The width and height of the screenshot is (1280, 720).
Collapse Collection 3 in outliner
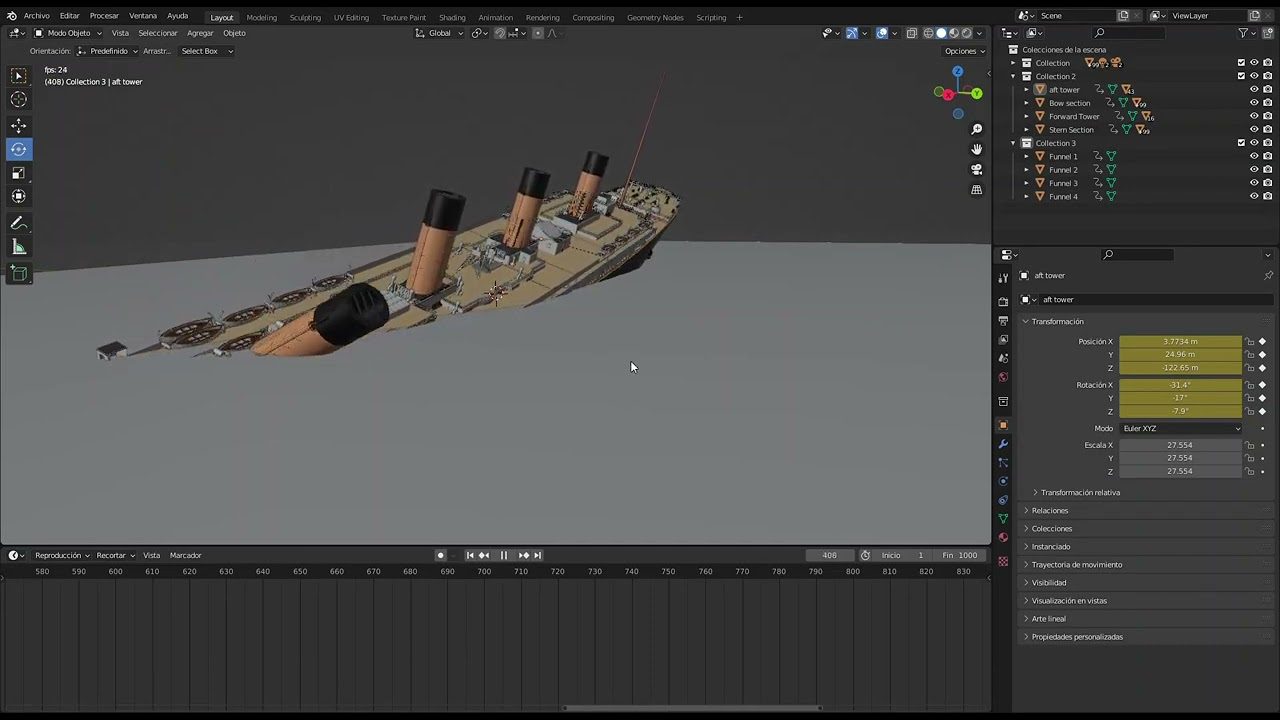[x=1013, y=143]
